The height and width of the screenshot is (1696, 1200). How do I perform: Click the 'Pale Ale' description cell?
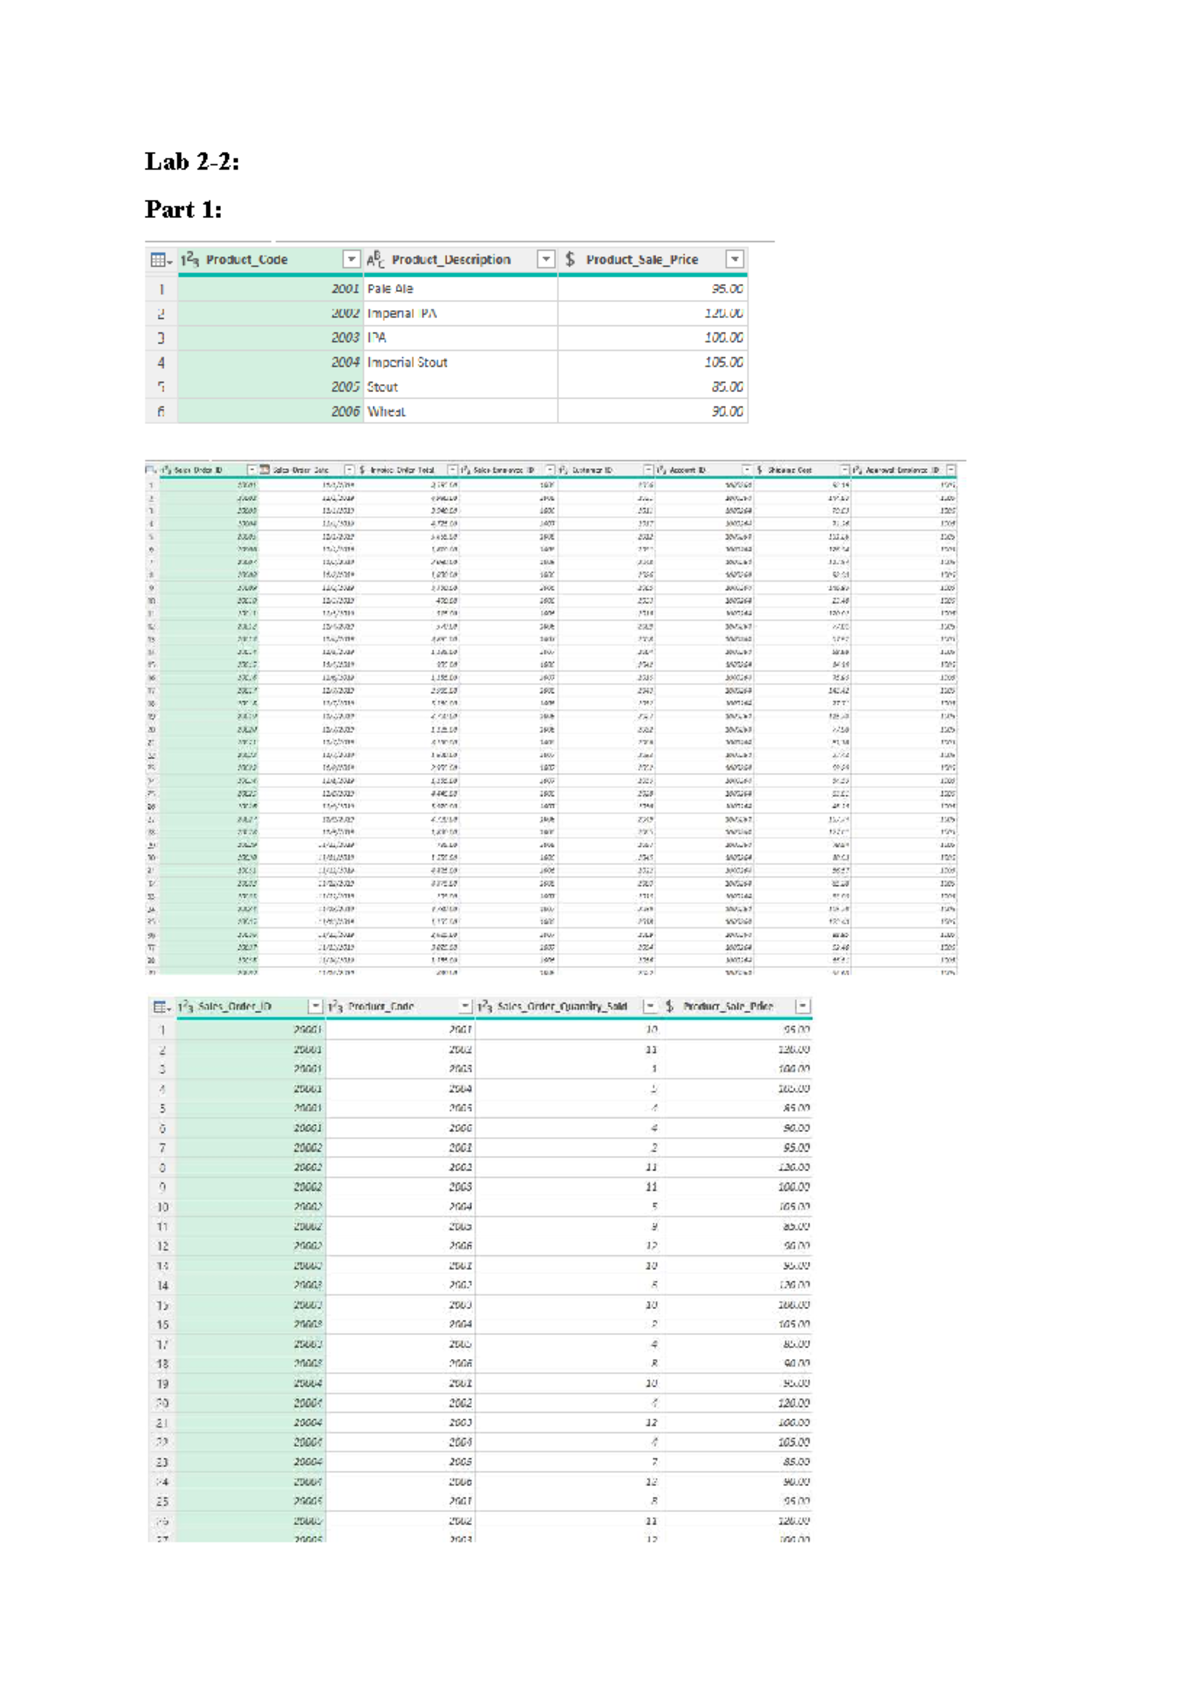point(459,289)
